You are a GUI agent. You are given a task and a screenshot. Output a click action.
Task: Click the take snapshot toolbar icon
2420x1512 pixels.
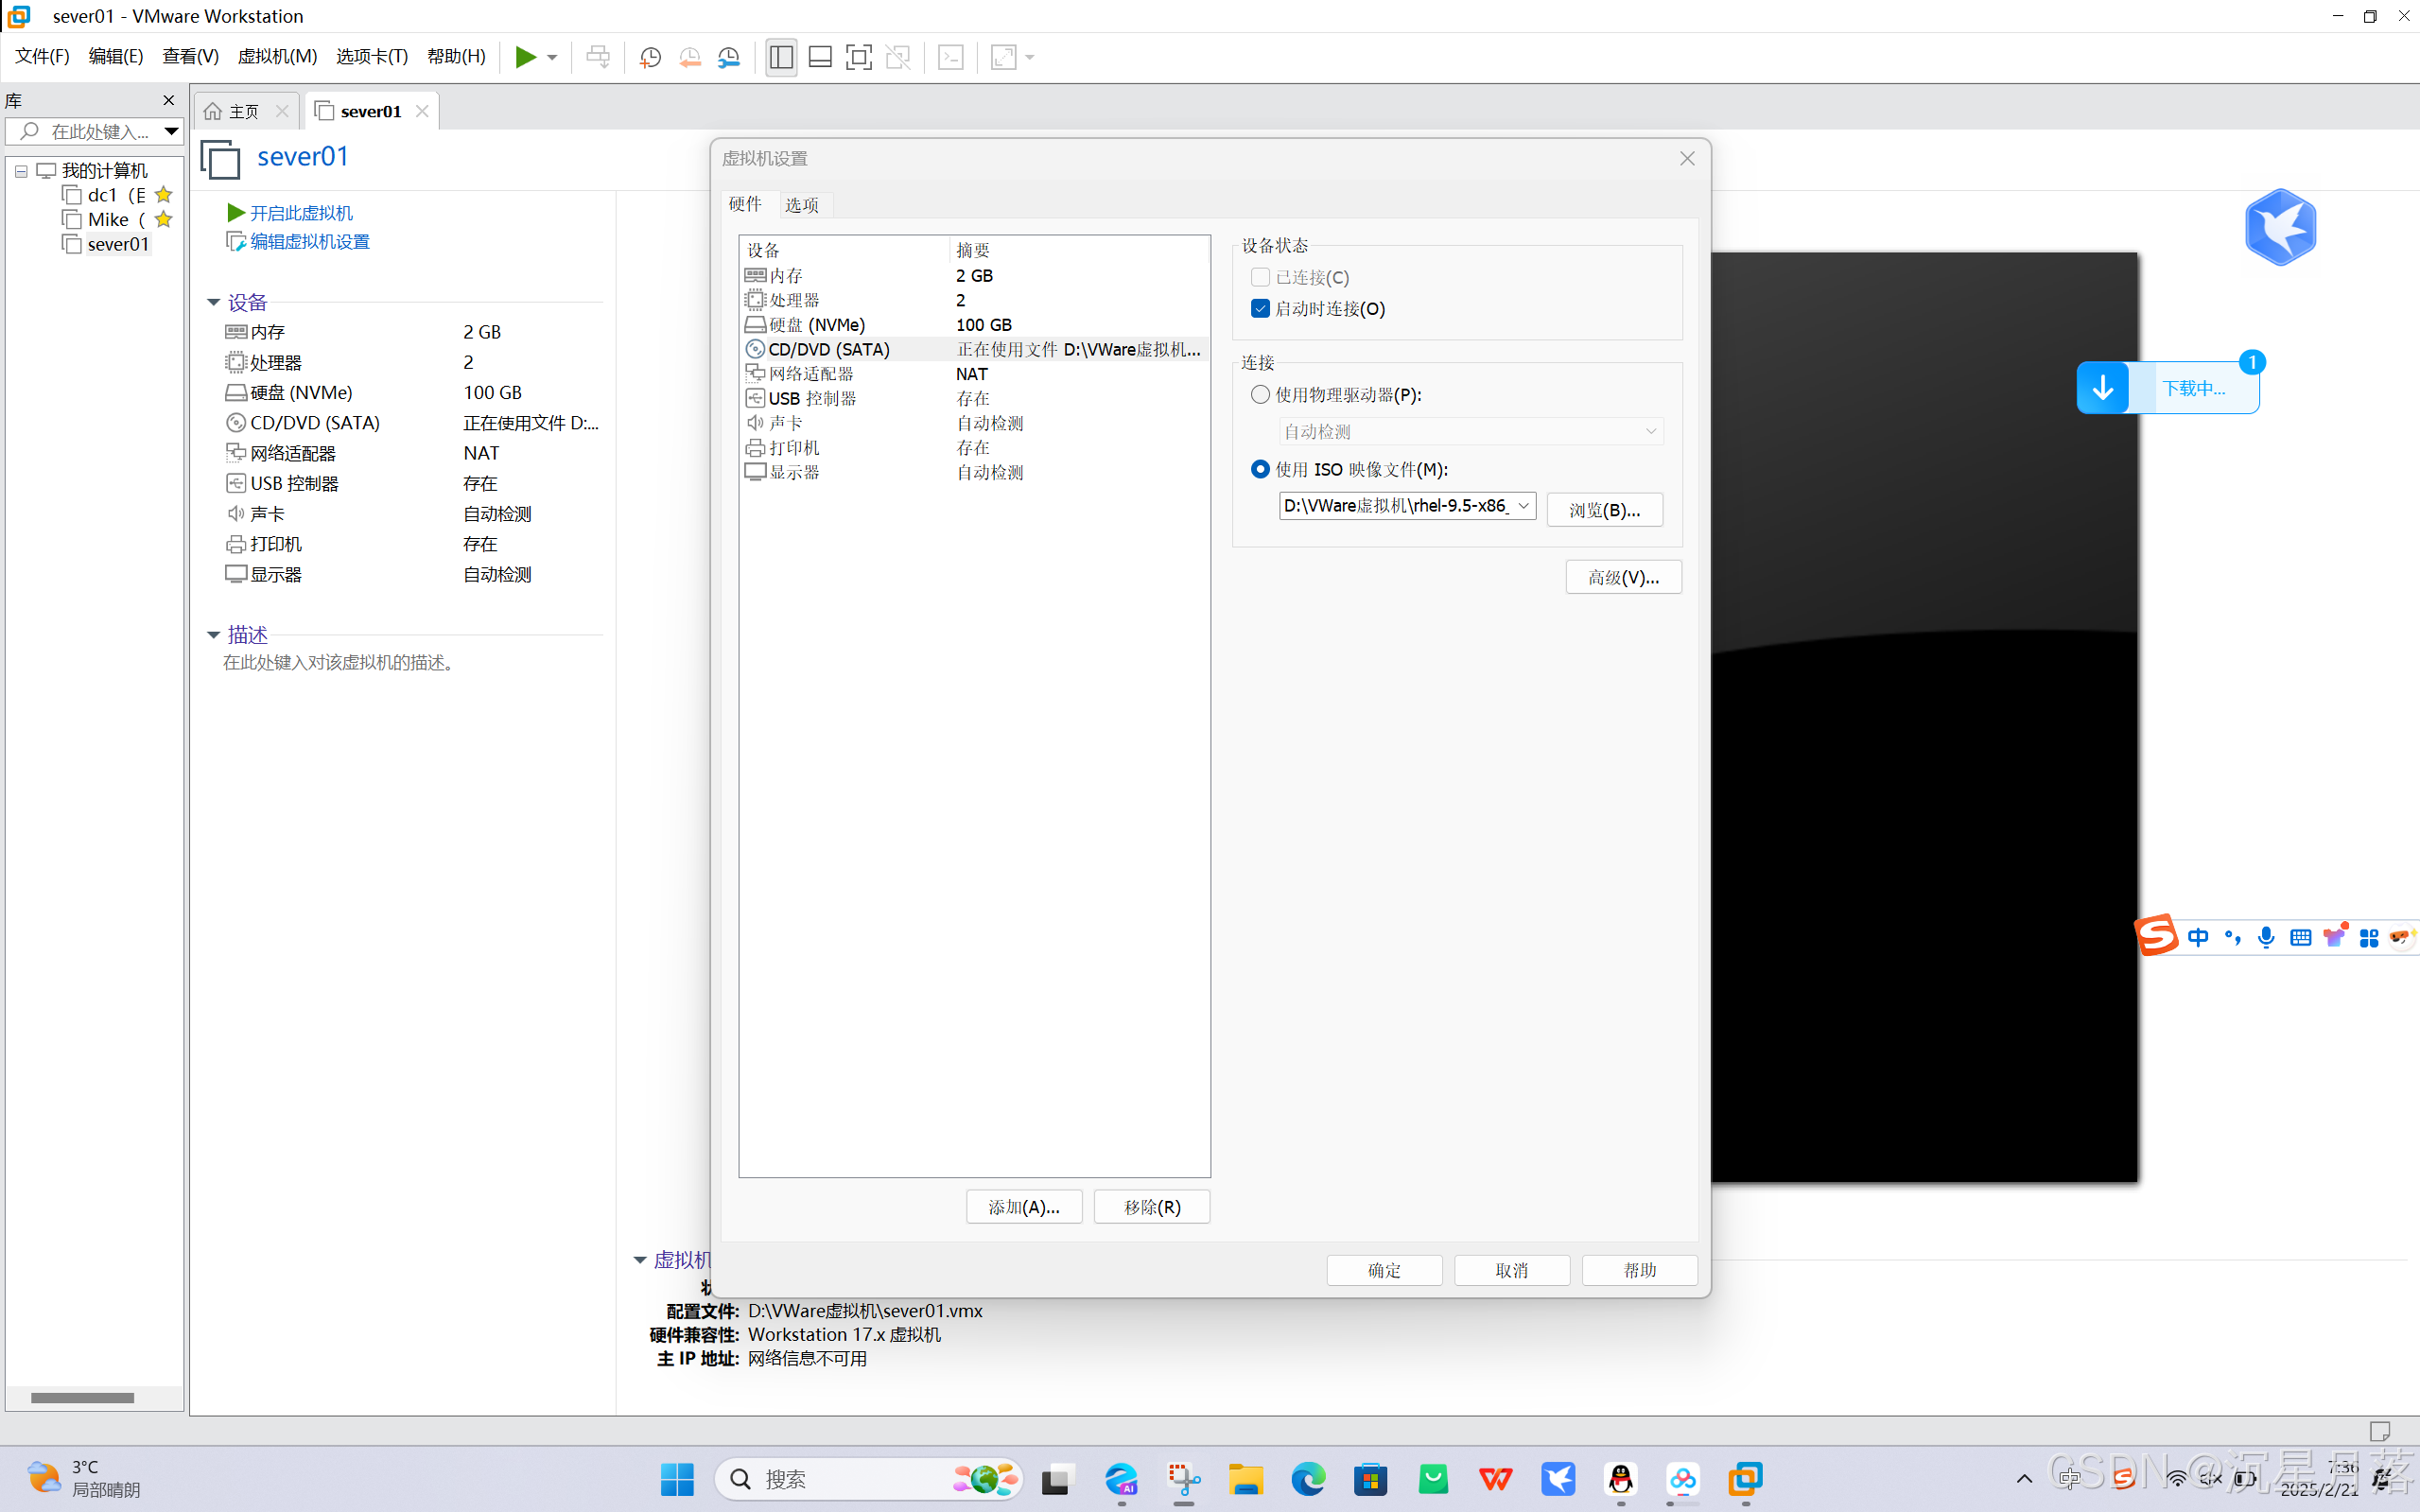[650, 57]
